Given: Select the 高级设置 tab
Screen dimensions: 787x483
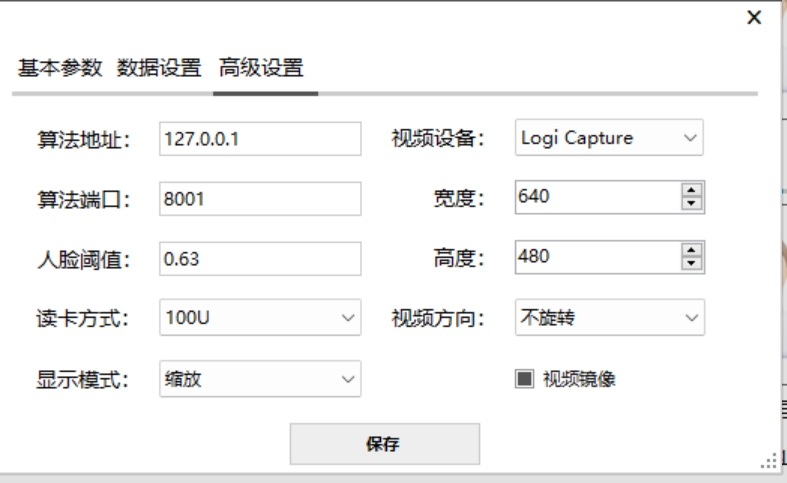Looking at the screenshot, I should (x=261, y=69).
